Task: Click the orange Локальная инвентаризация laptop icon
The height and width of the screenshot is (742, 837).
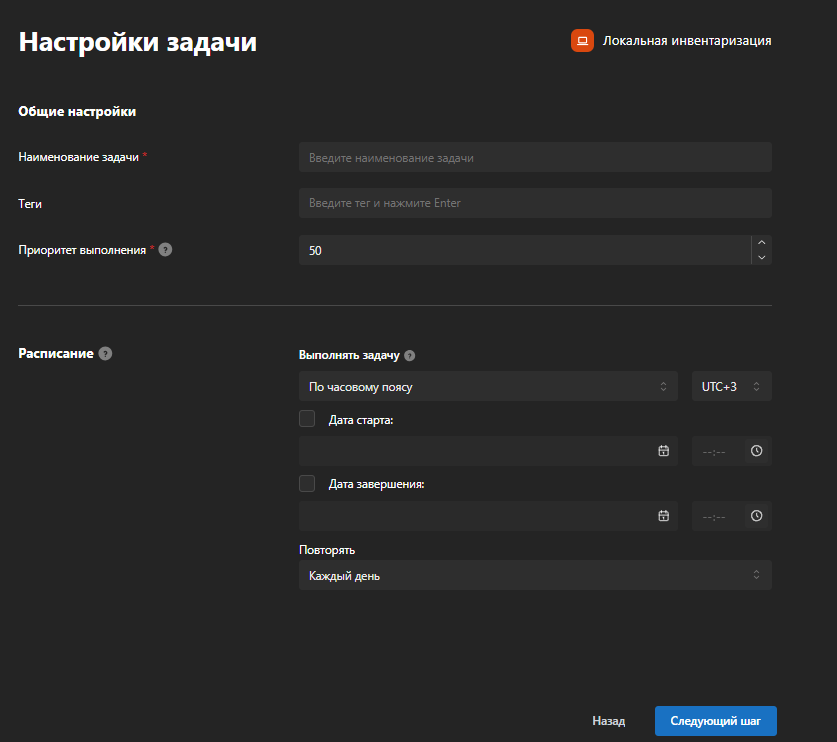Action: (x=582, y=41)
